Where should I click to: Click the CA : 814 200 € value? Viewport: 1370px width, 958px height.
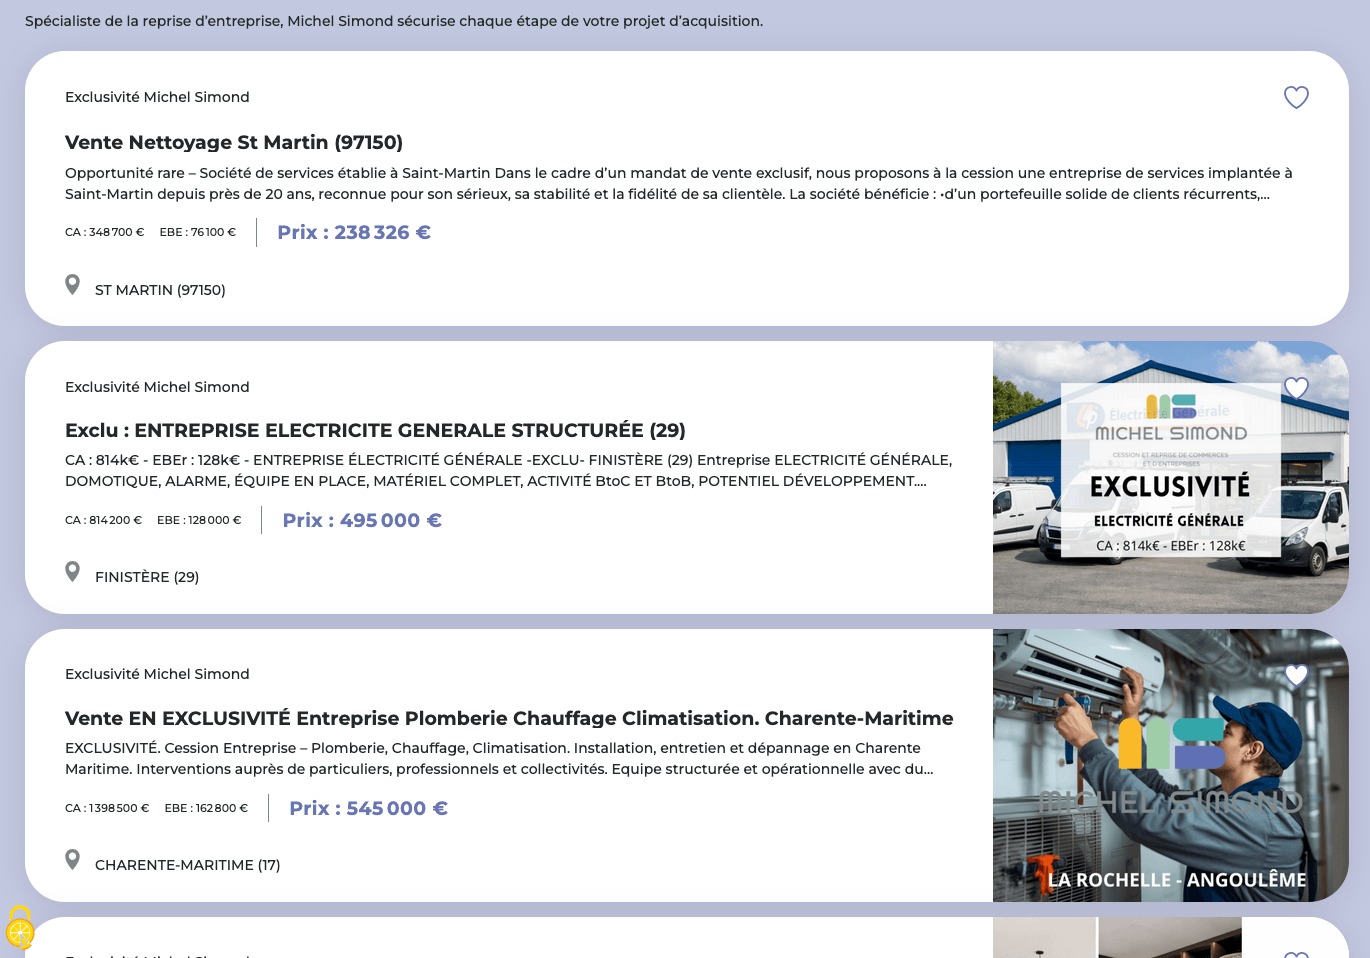click(104, 520)
